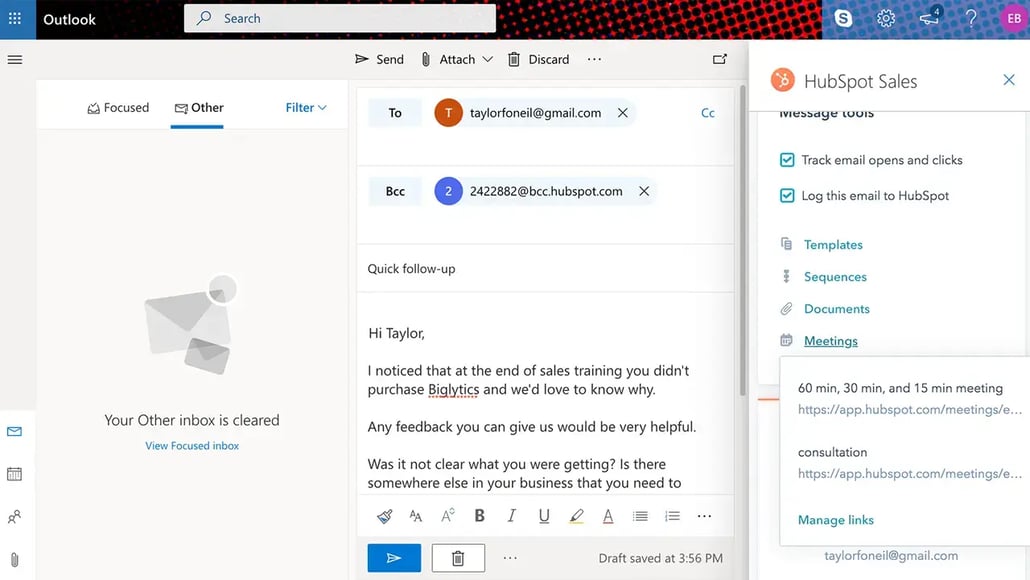
Task: Click the Bcc button
Action: tap(395, 191)
